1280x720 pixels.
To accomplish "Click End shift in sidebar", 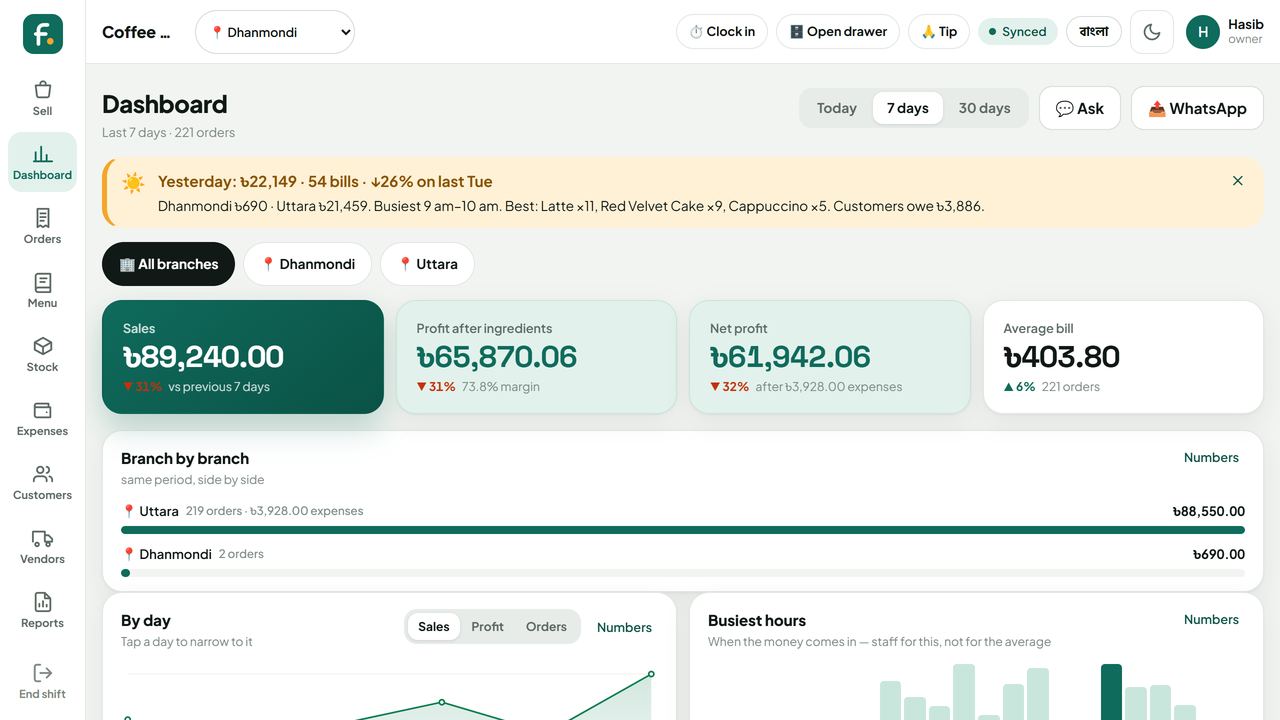I will [42, 681].
